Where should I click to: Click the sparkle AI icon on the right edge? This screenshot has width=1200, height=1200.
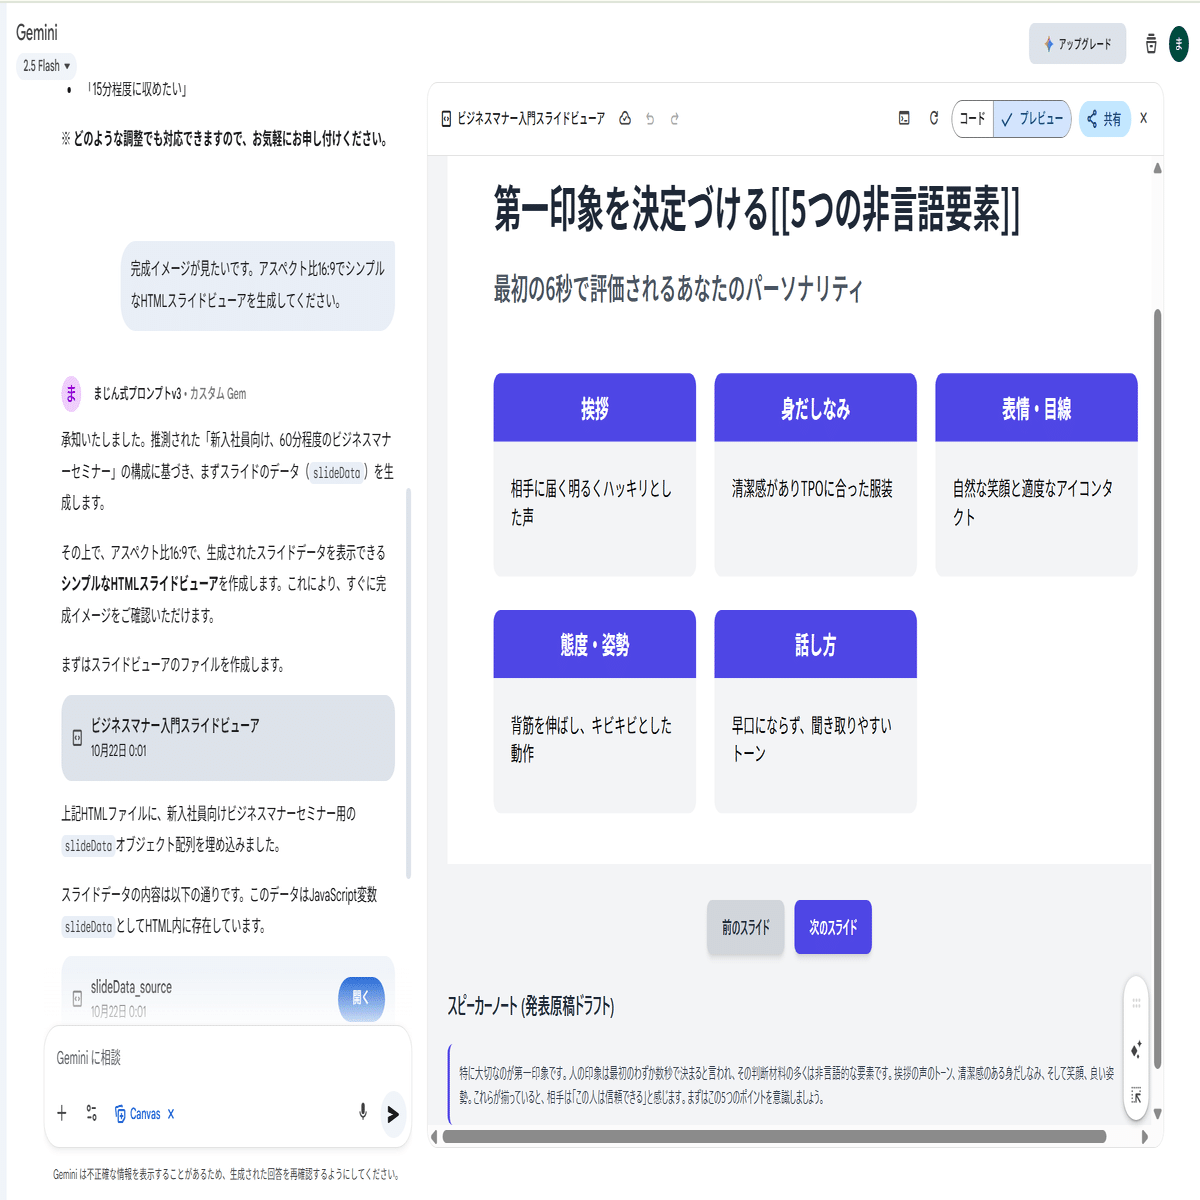click(1136, 1049)
